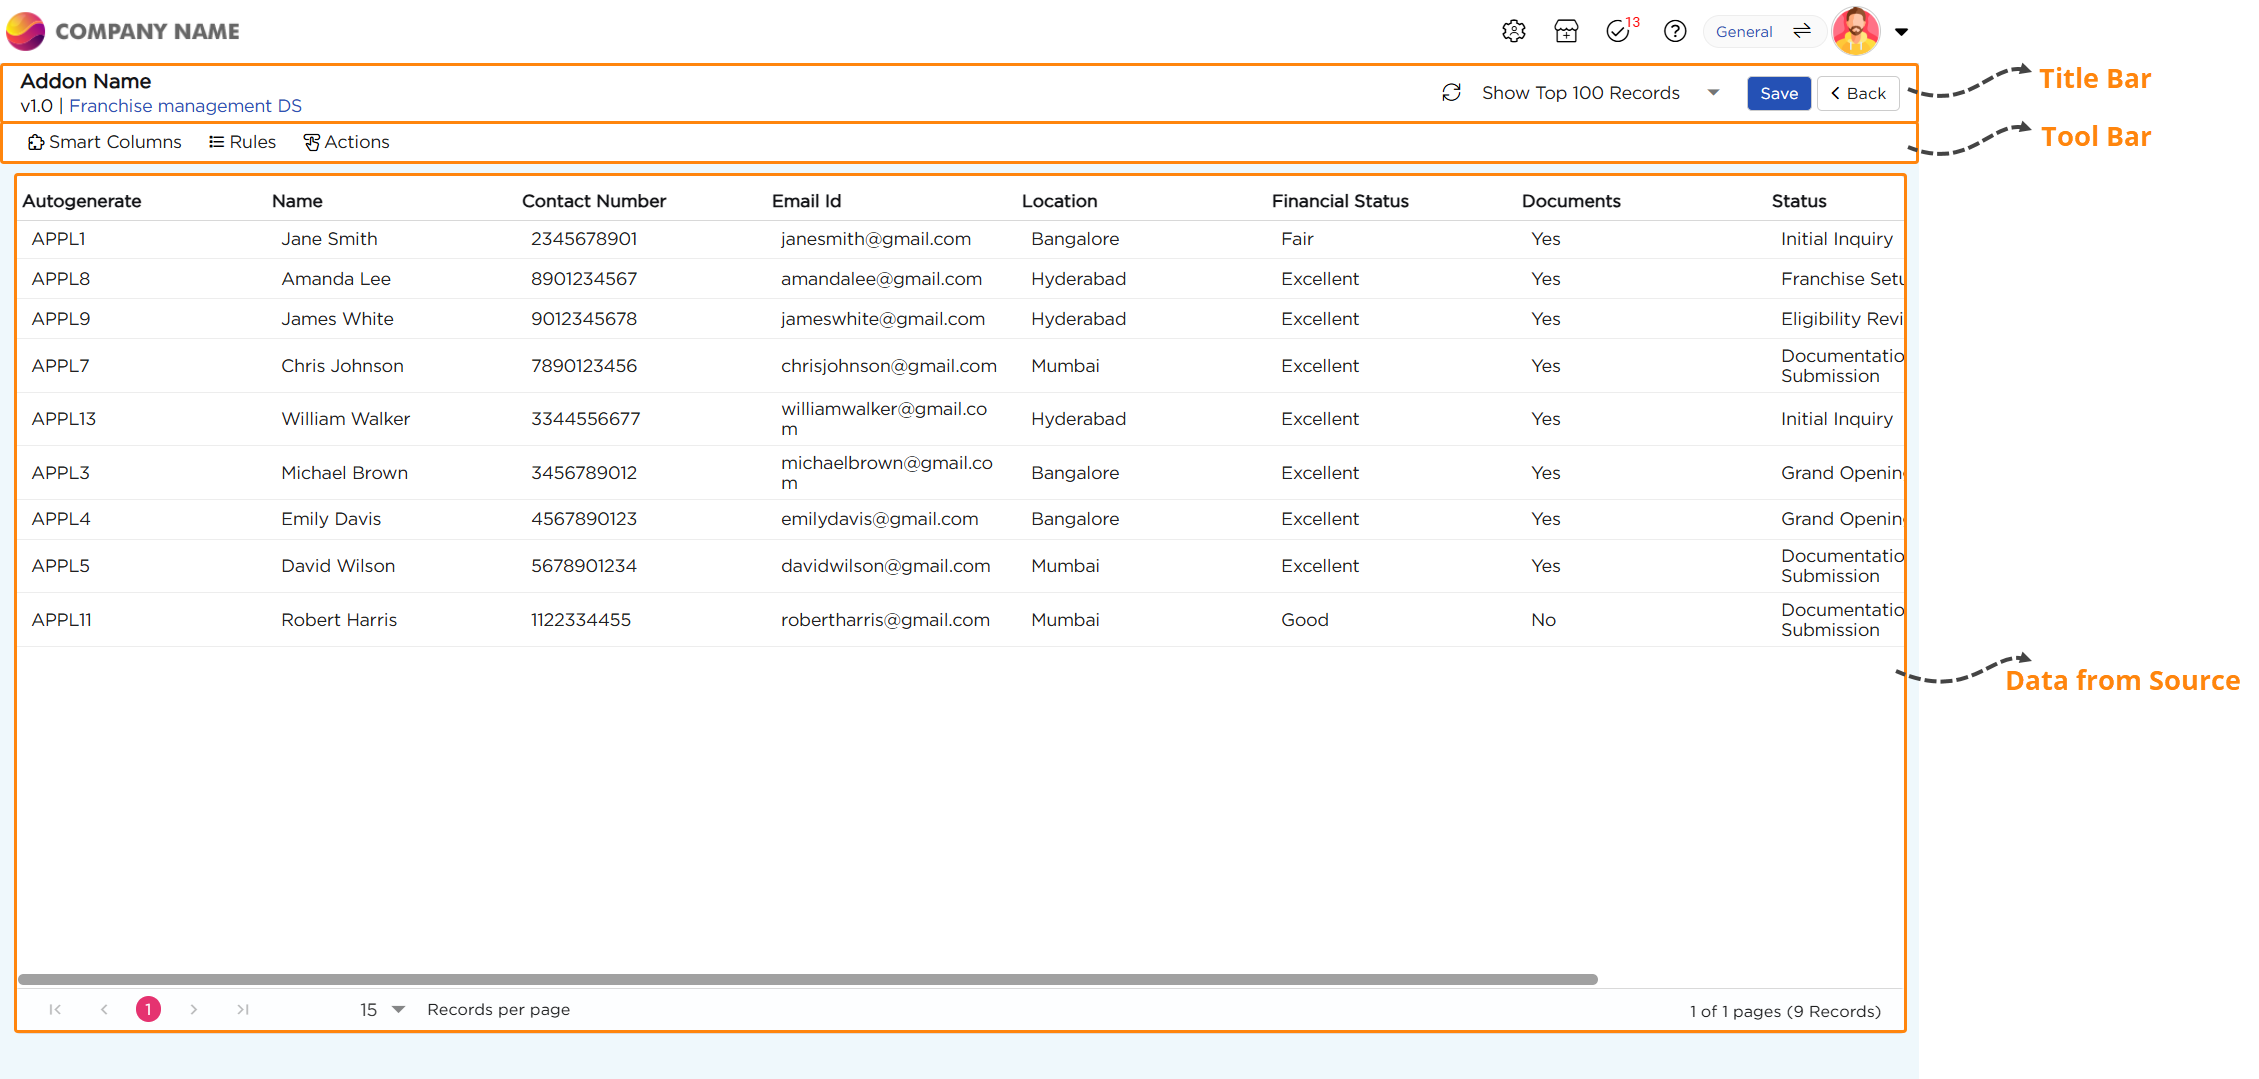Select page 1 in pagination
Screen dimensions: 2259x1079
coord(148,1009)
